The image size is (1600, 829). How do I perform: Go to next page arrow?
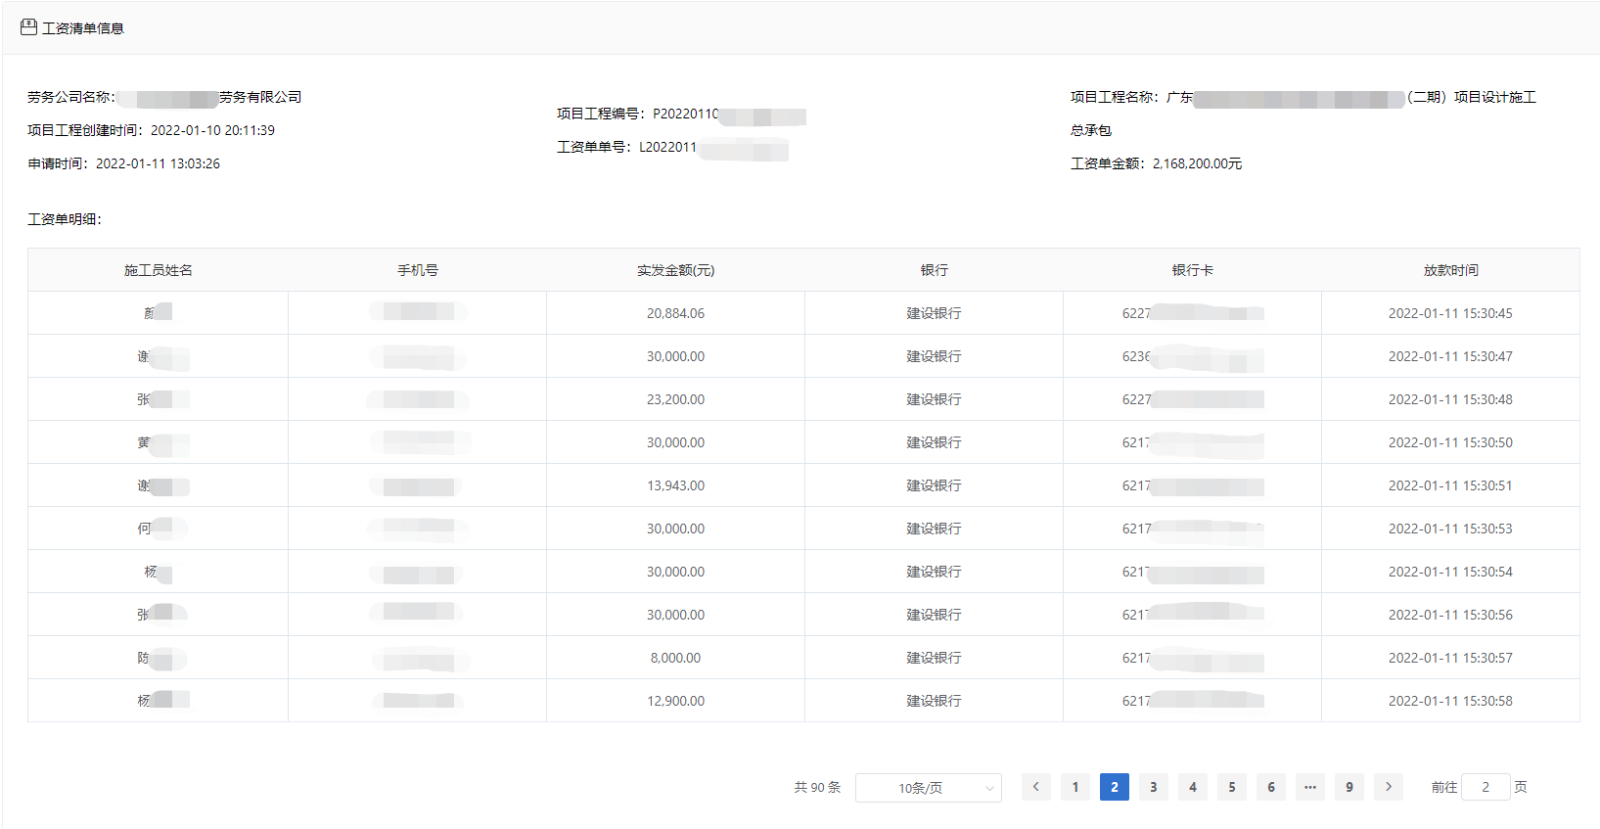coord(1388,787)
